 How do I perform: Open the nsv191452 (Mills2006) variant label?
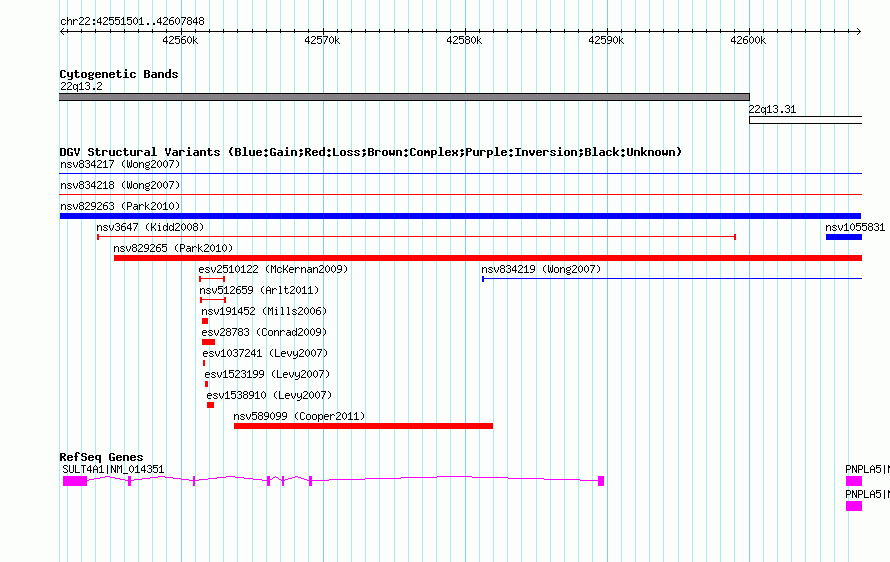coord(264,312)
